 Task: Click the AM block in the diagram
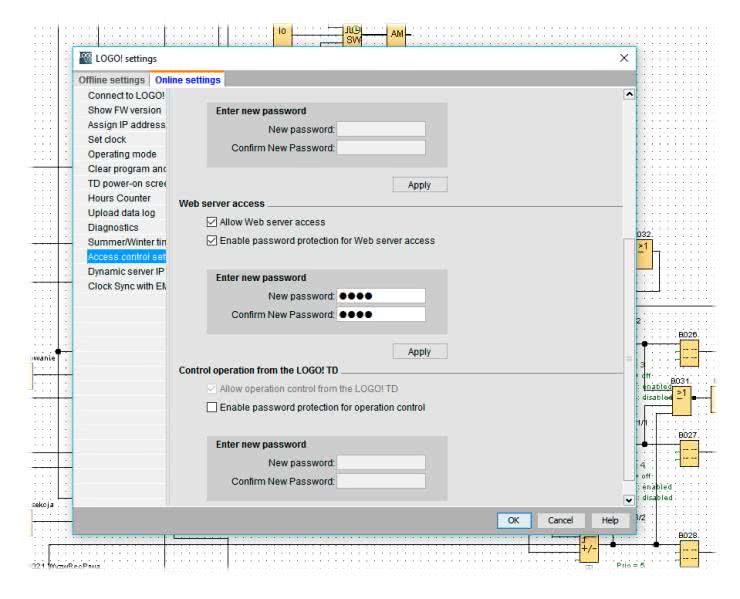click(396, 35)
